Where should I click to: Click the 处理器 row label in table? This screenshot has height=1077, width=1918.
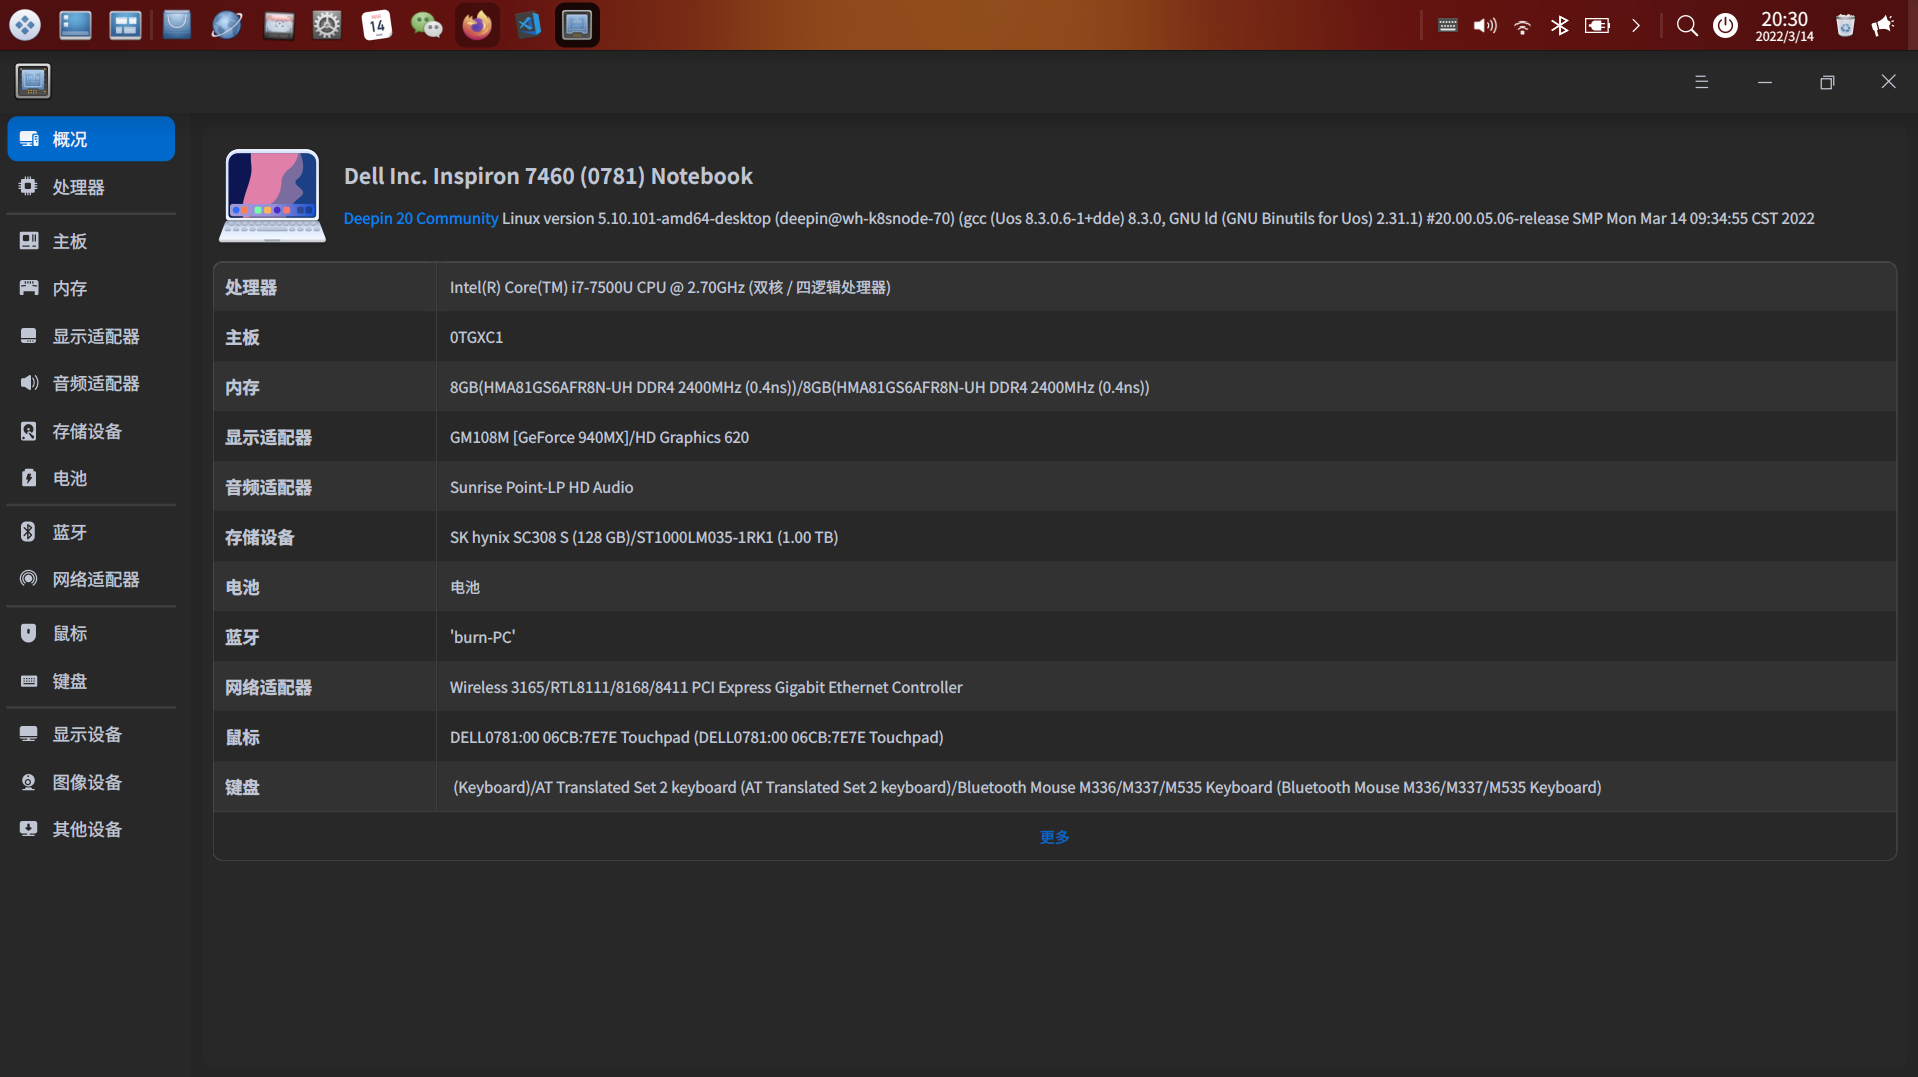coord(251,287)
